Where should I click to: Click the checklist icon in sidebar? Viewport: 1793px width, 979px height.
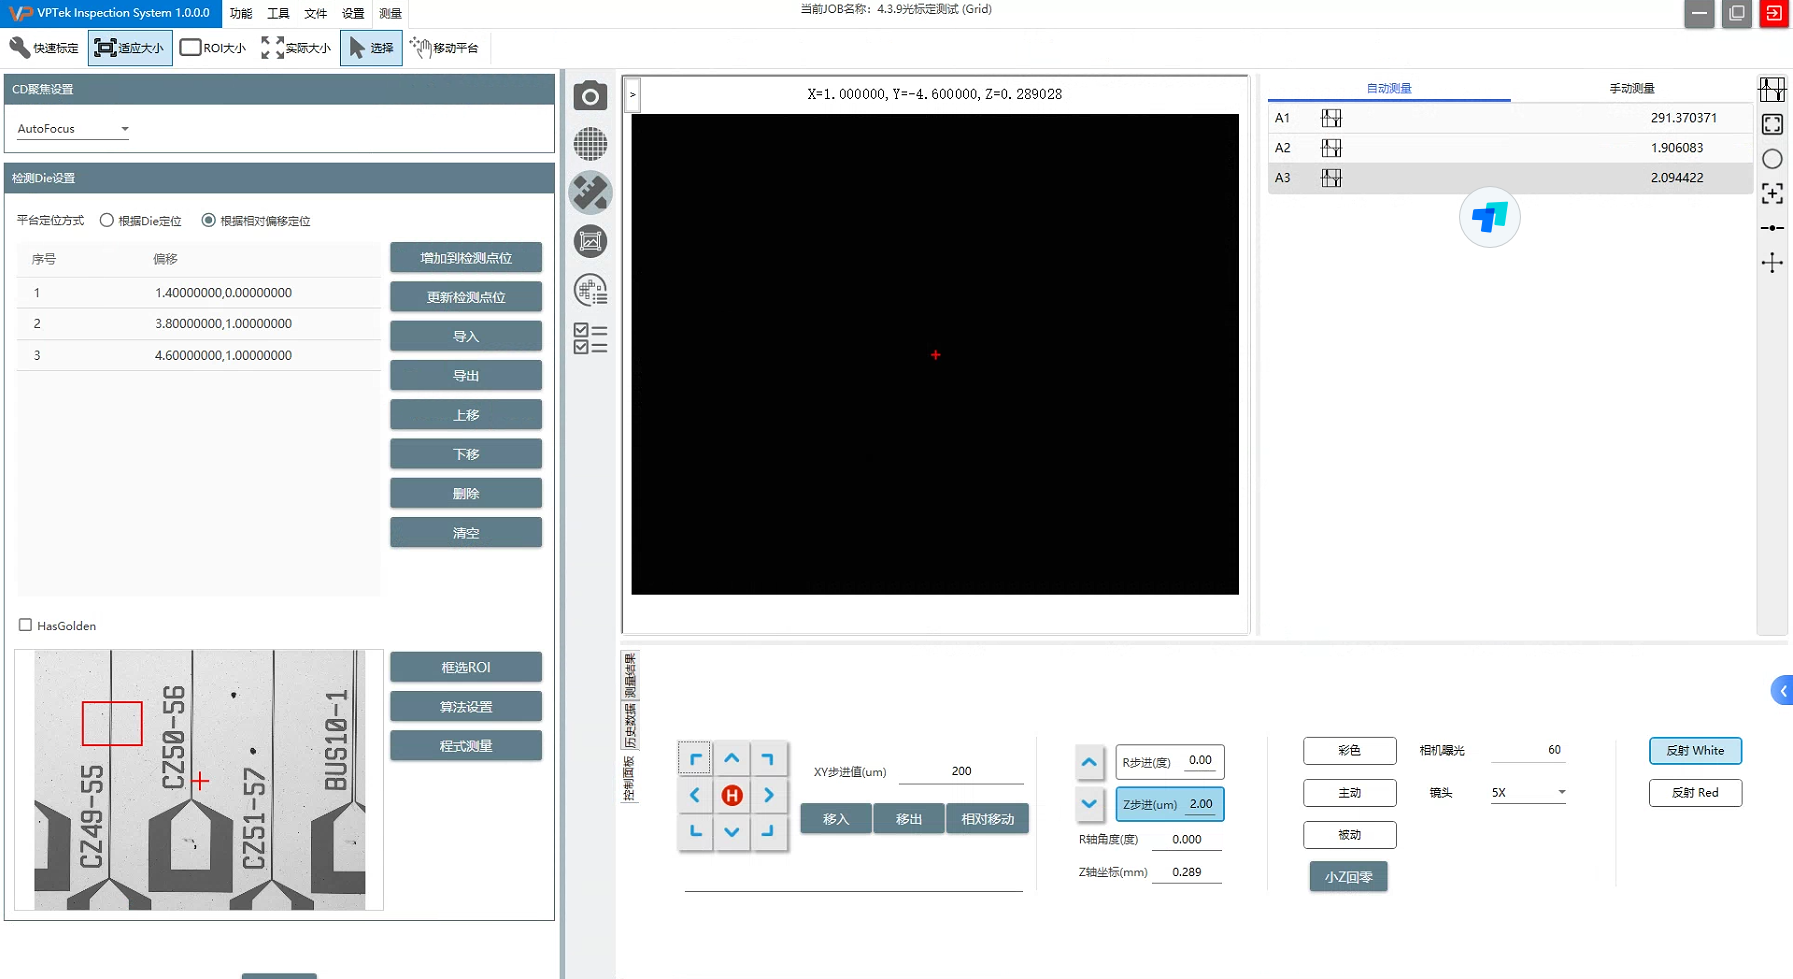(x=590, y=339)
